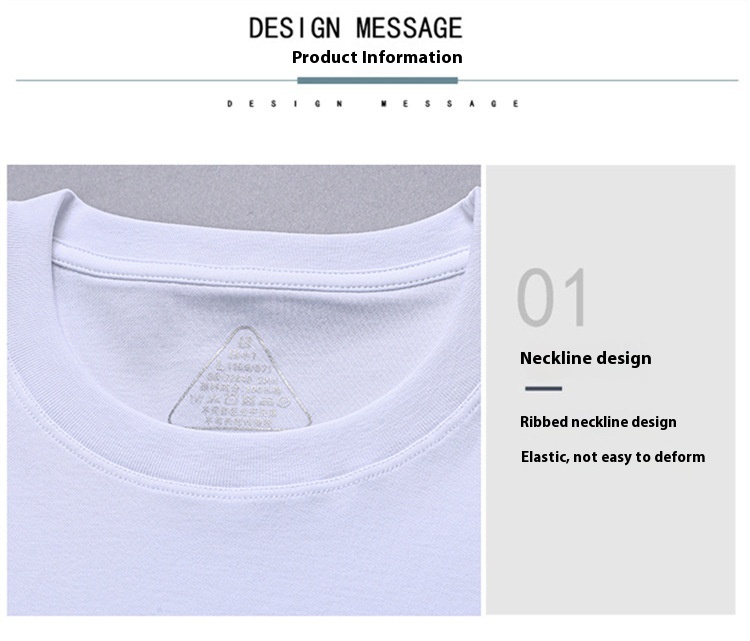Image resolution: width=750 pixels, height=641 pixels.
Task: Click the large gray 01 number
Action: pos(551,297)
